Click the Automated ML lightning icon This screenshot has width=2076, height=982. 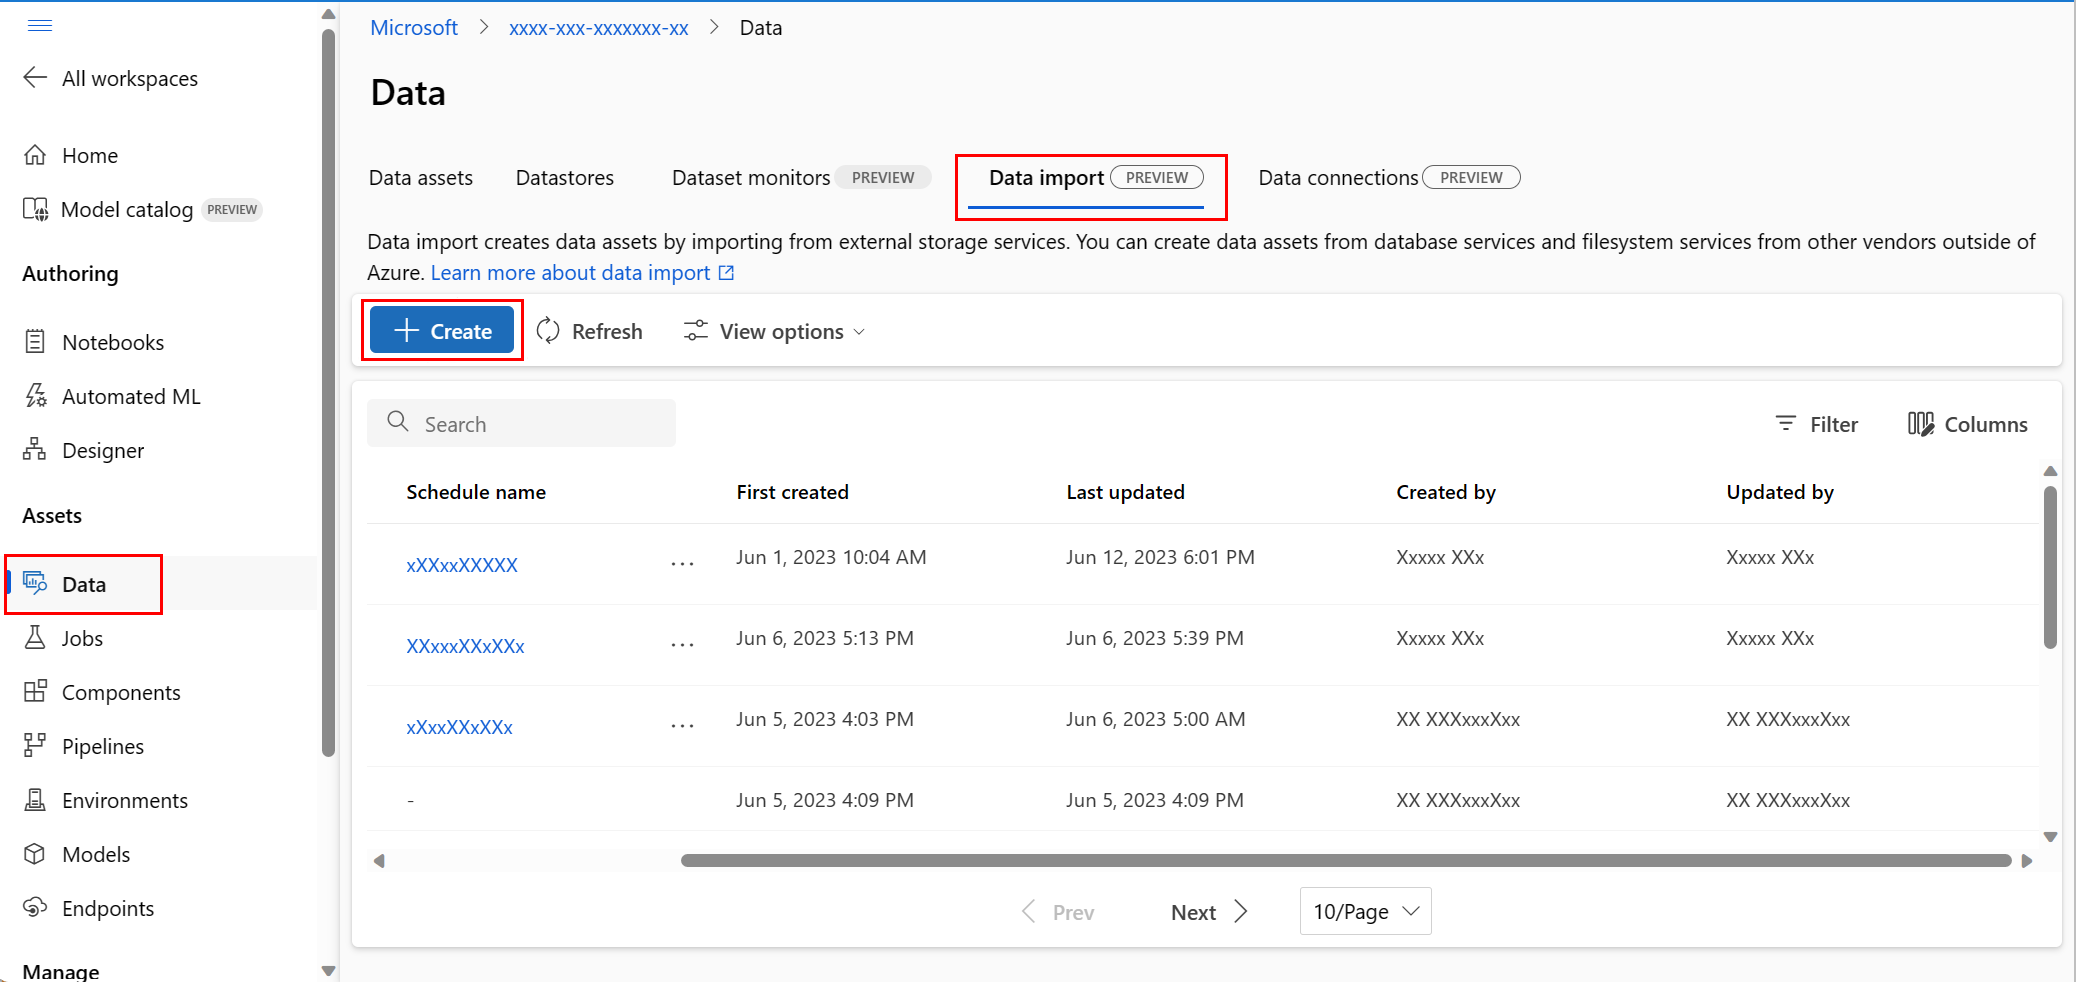click(x=35, y=396)
